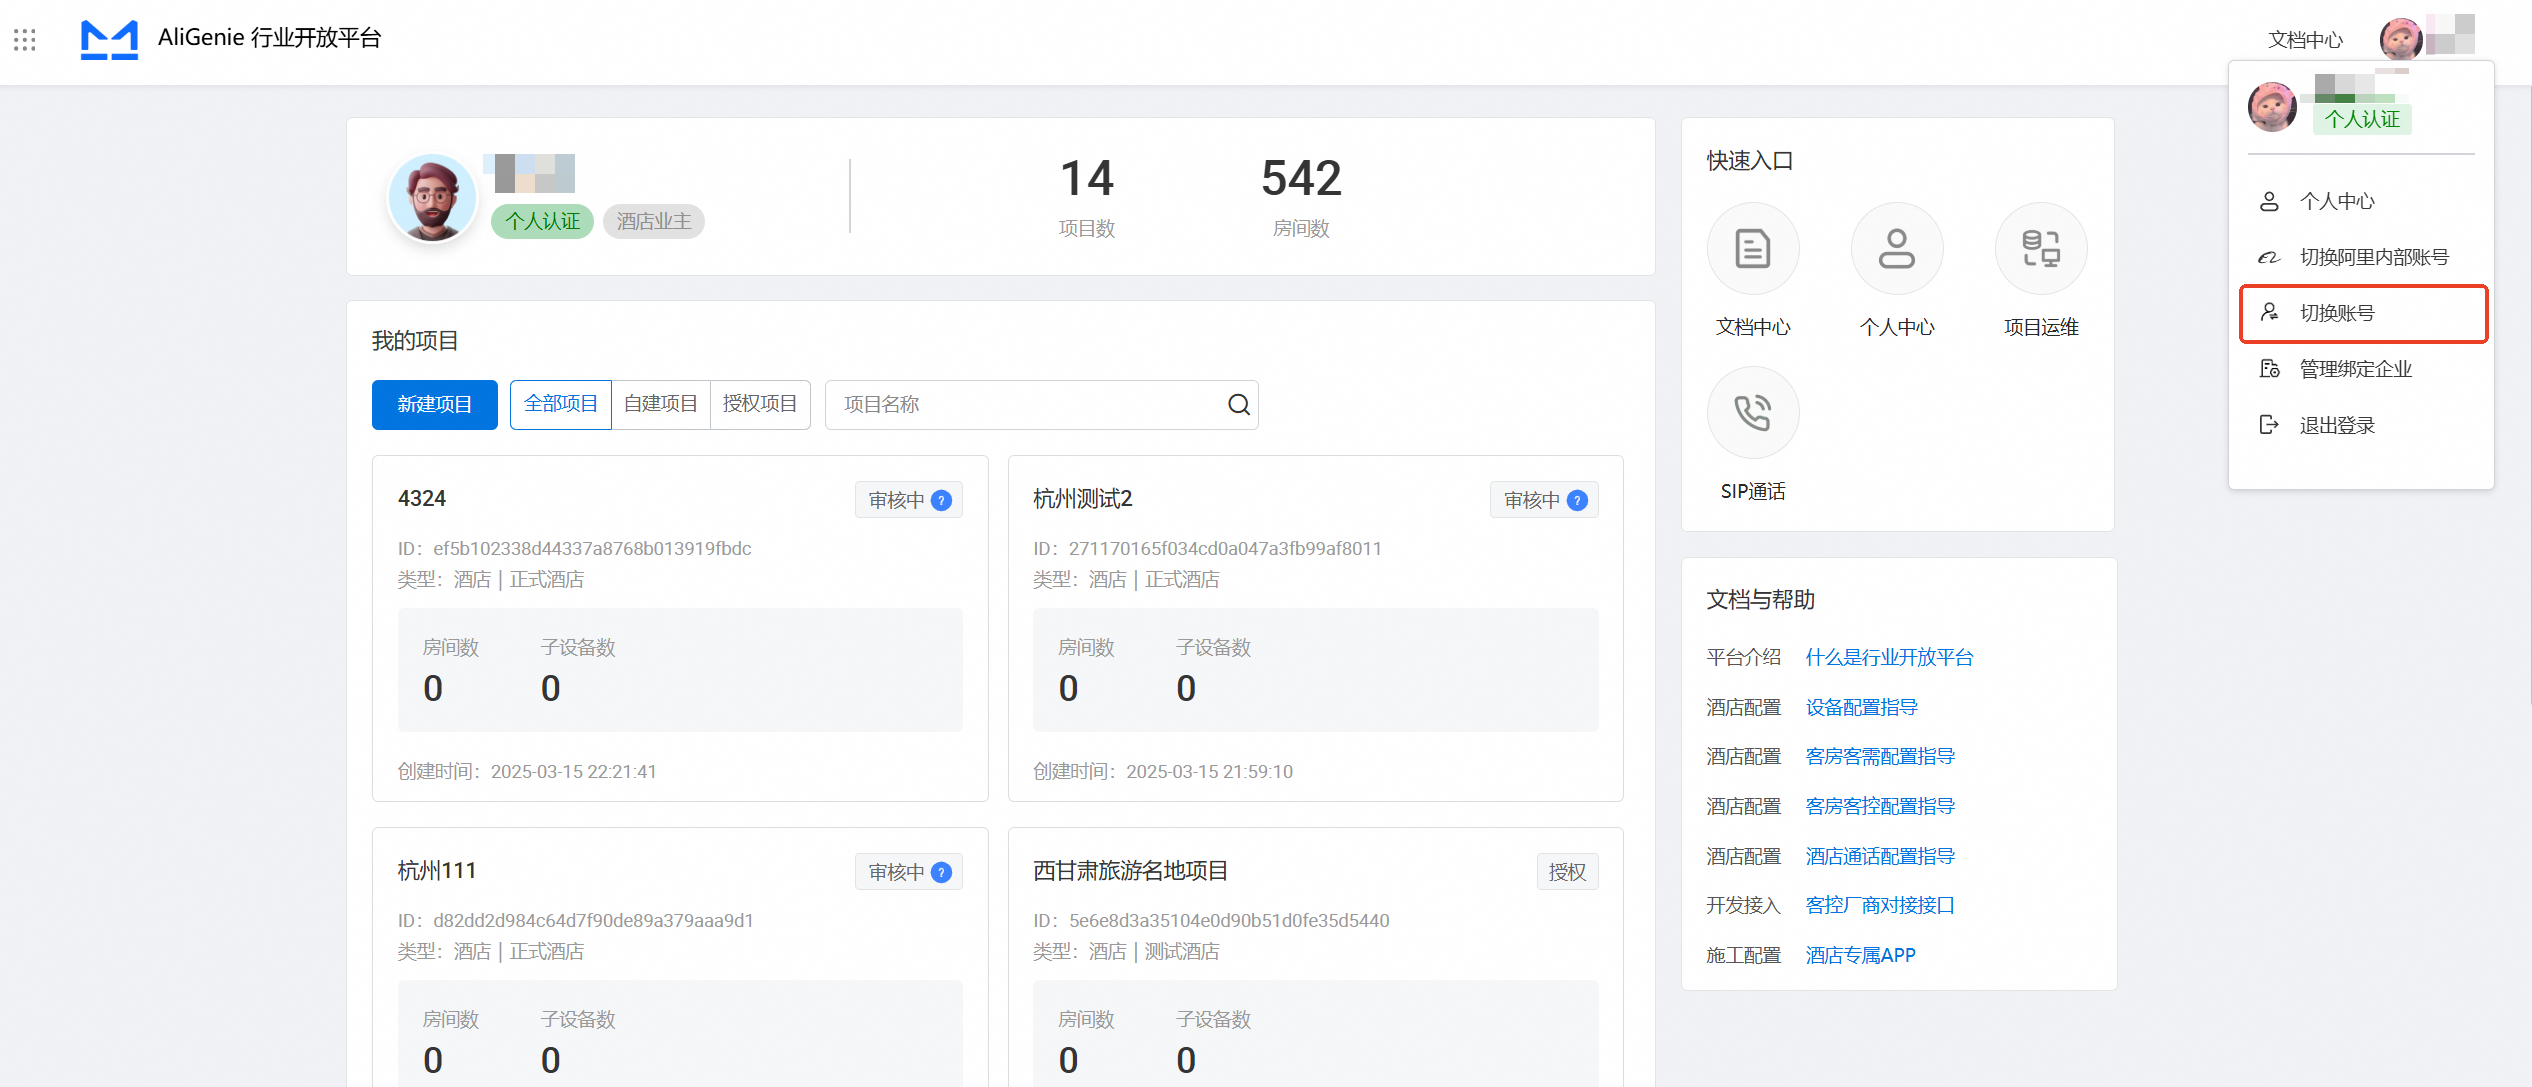Open 客控厂商对接接口 help link
Viewport: 2532px width, 1087px height.
tap(1880, 905)
